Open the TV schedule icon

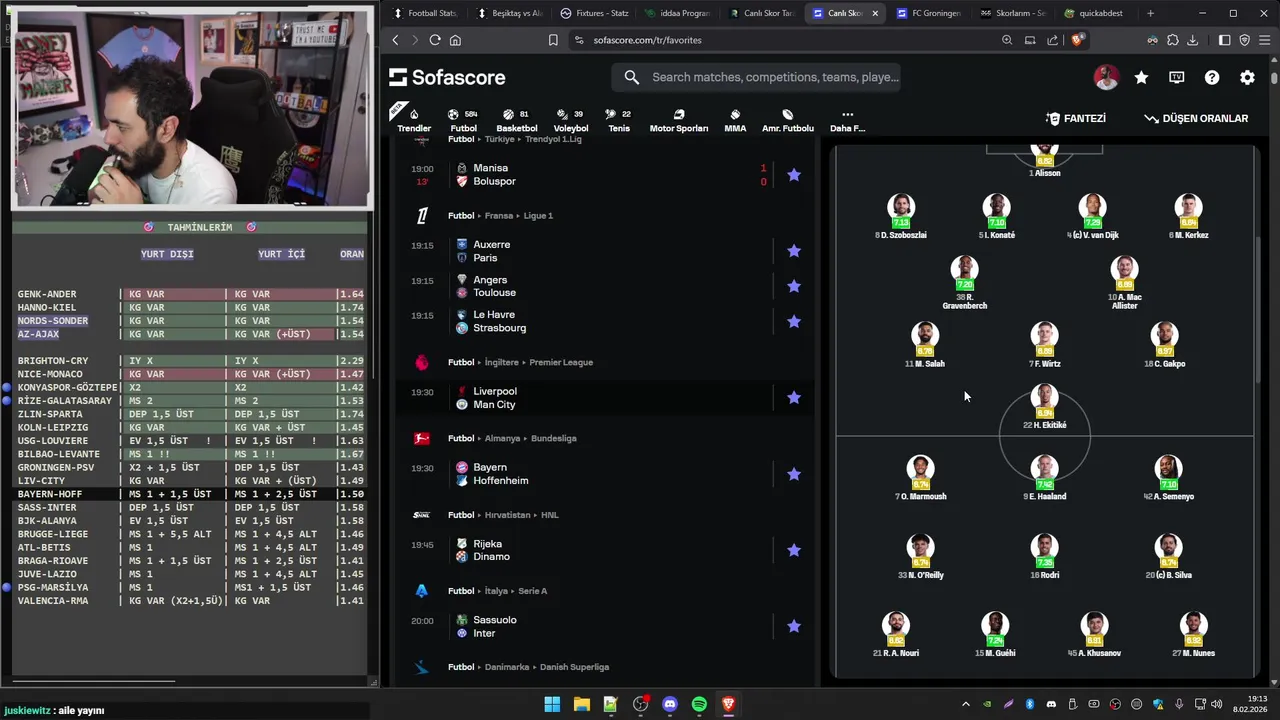pyautogui.click(x=1177, y=77)
